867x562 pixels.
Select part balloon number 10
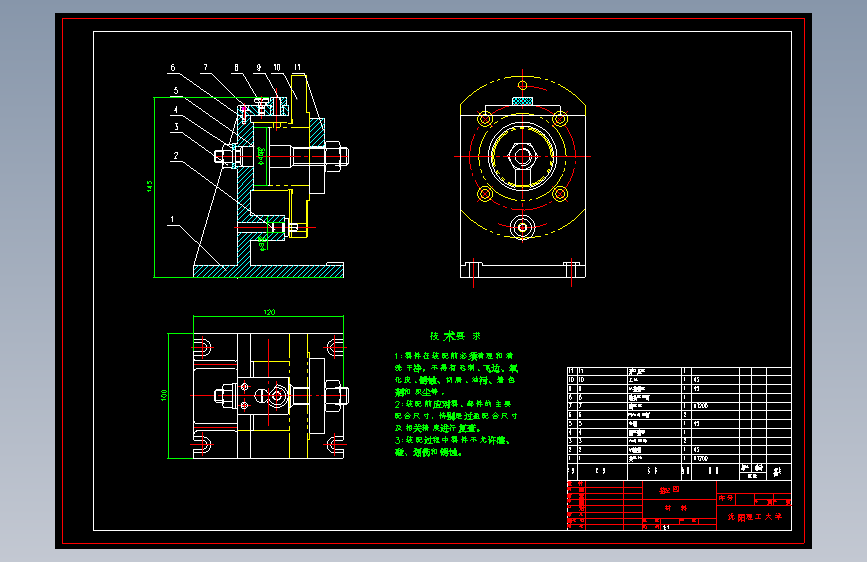[x=277, y=67]
